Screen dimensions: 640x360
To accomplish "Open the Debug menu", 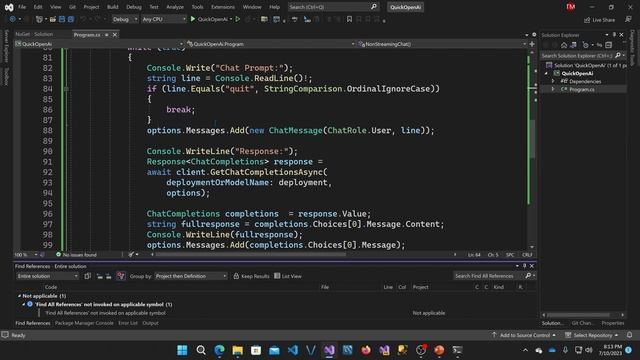I will point(134,7).
